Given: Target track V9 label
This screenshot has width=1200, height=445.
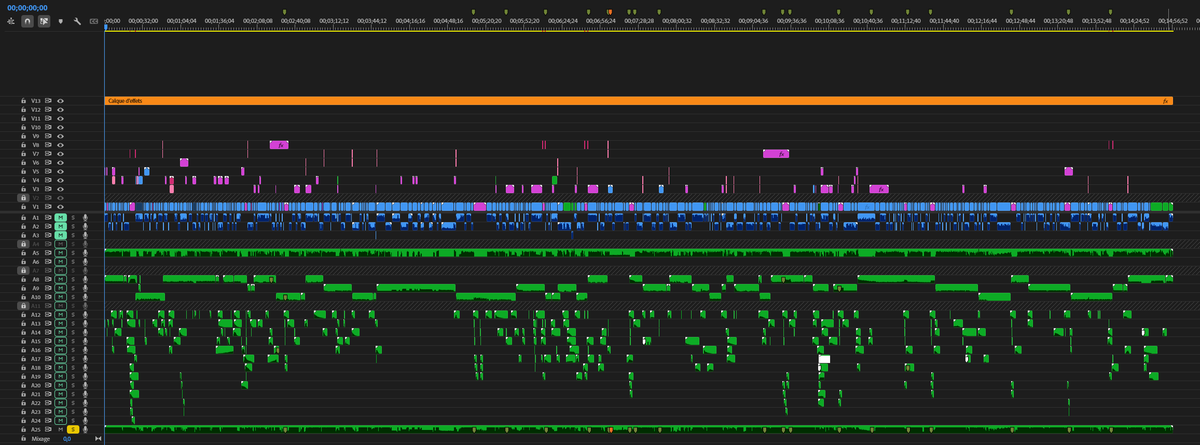Looking at the screenshot, I should point(36,136).
